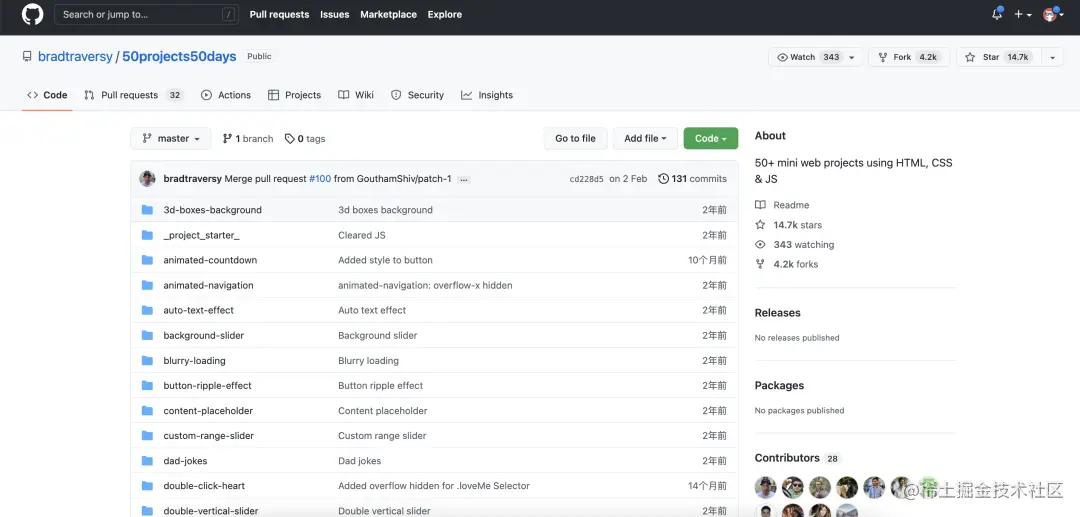Open the Readme link in About
Screen dimensions: 1080x517
782,205
